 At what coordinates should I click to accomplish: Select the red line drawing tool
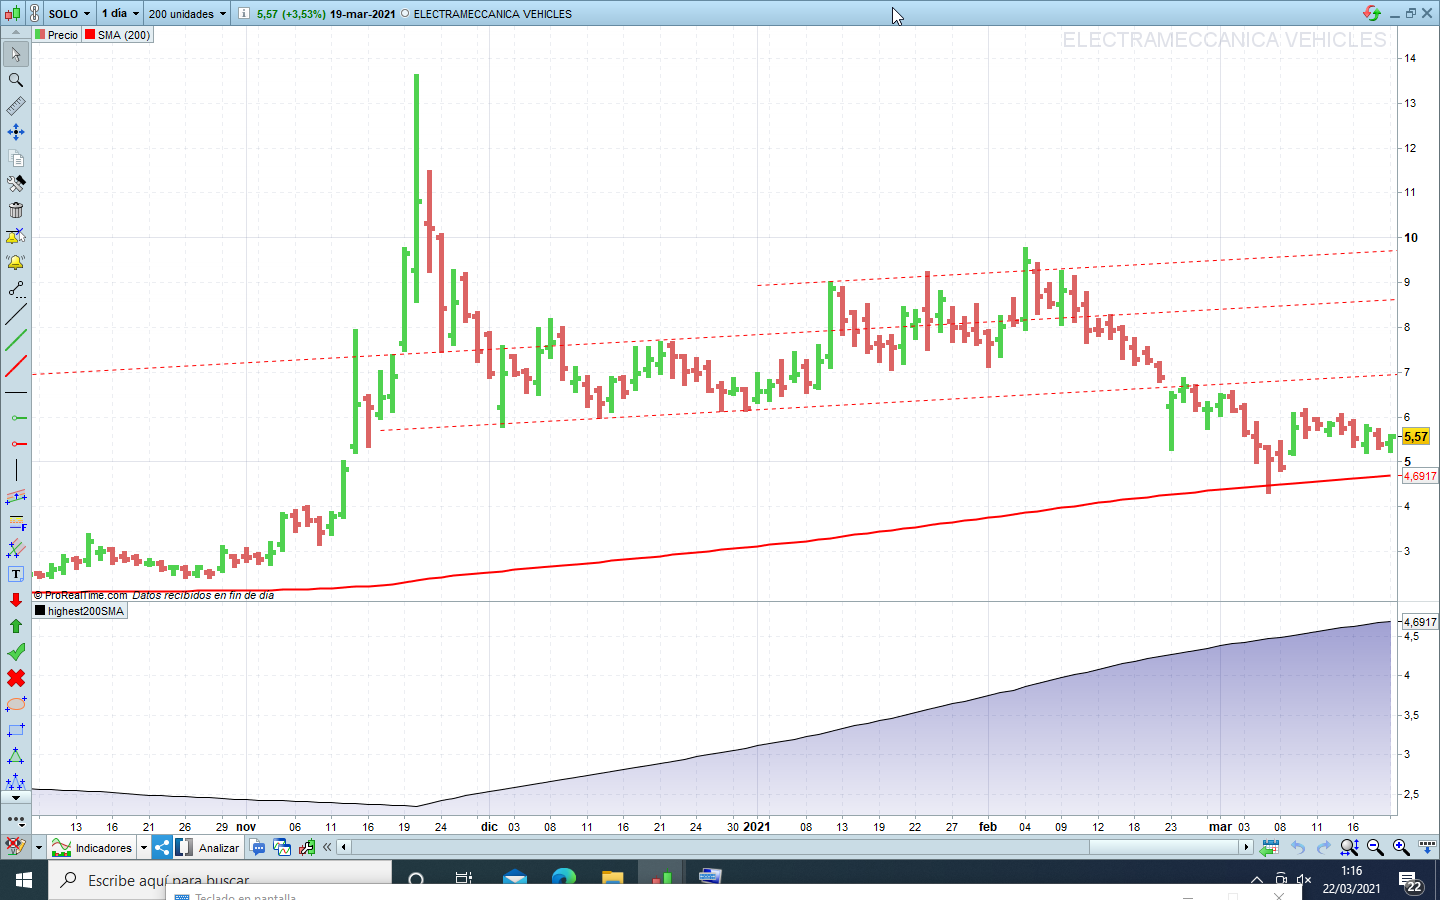coord(16,366)
